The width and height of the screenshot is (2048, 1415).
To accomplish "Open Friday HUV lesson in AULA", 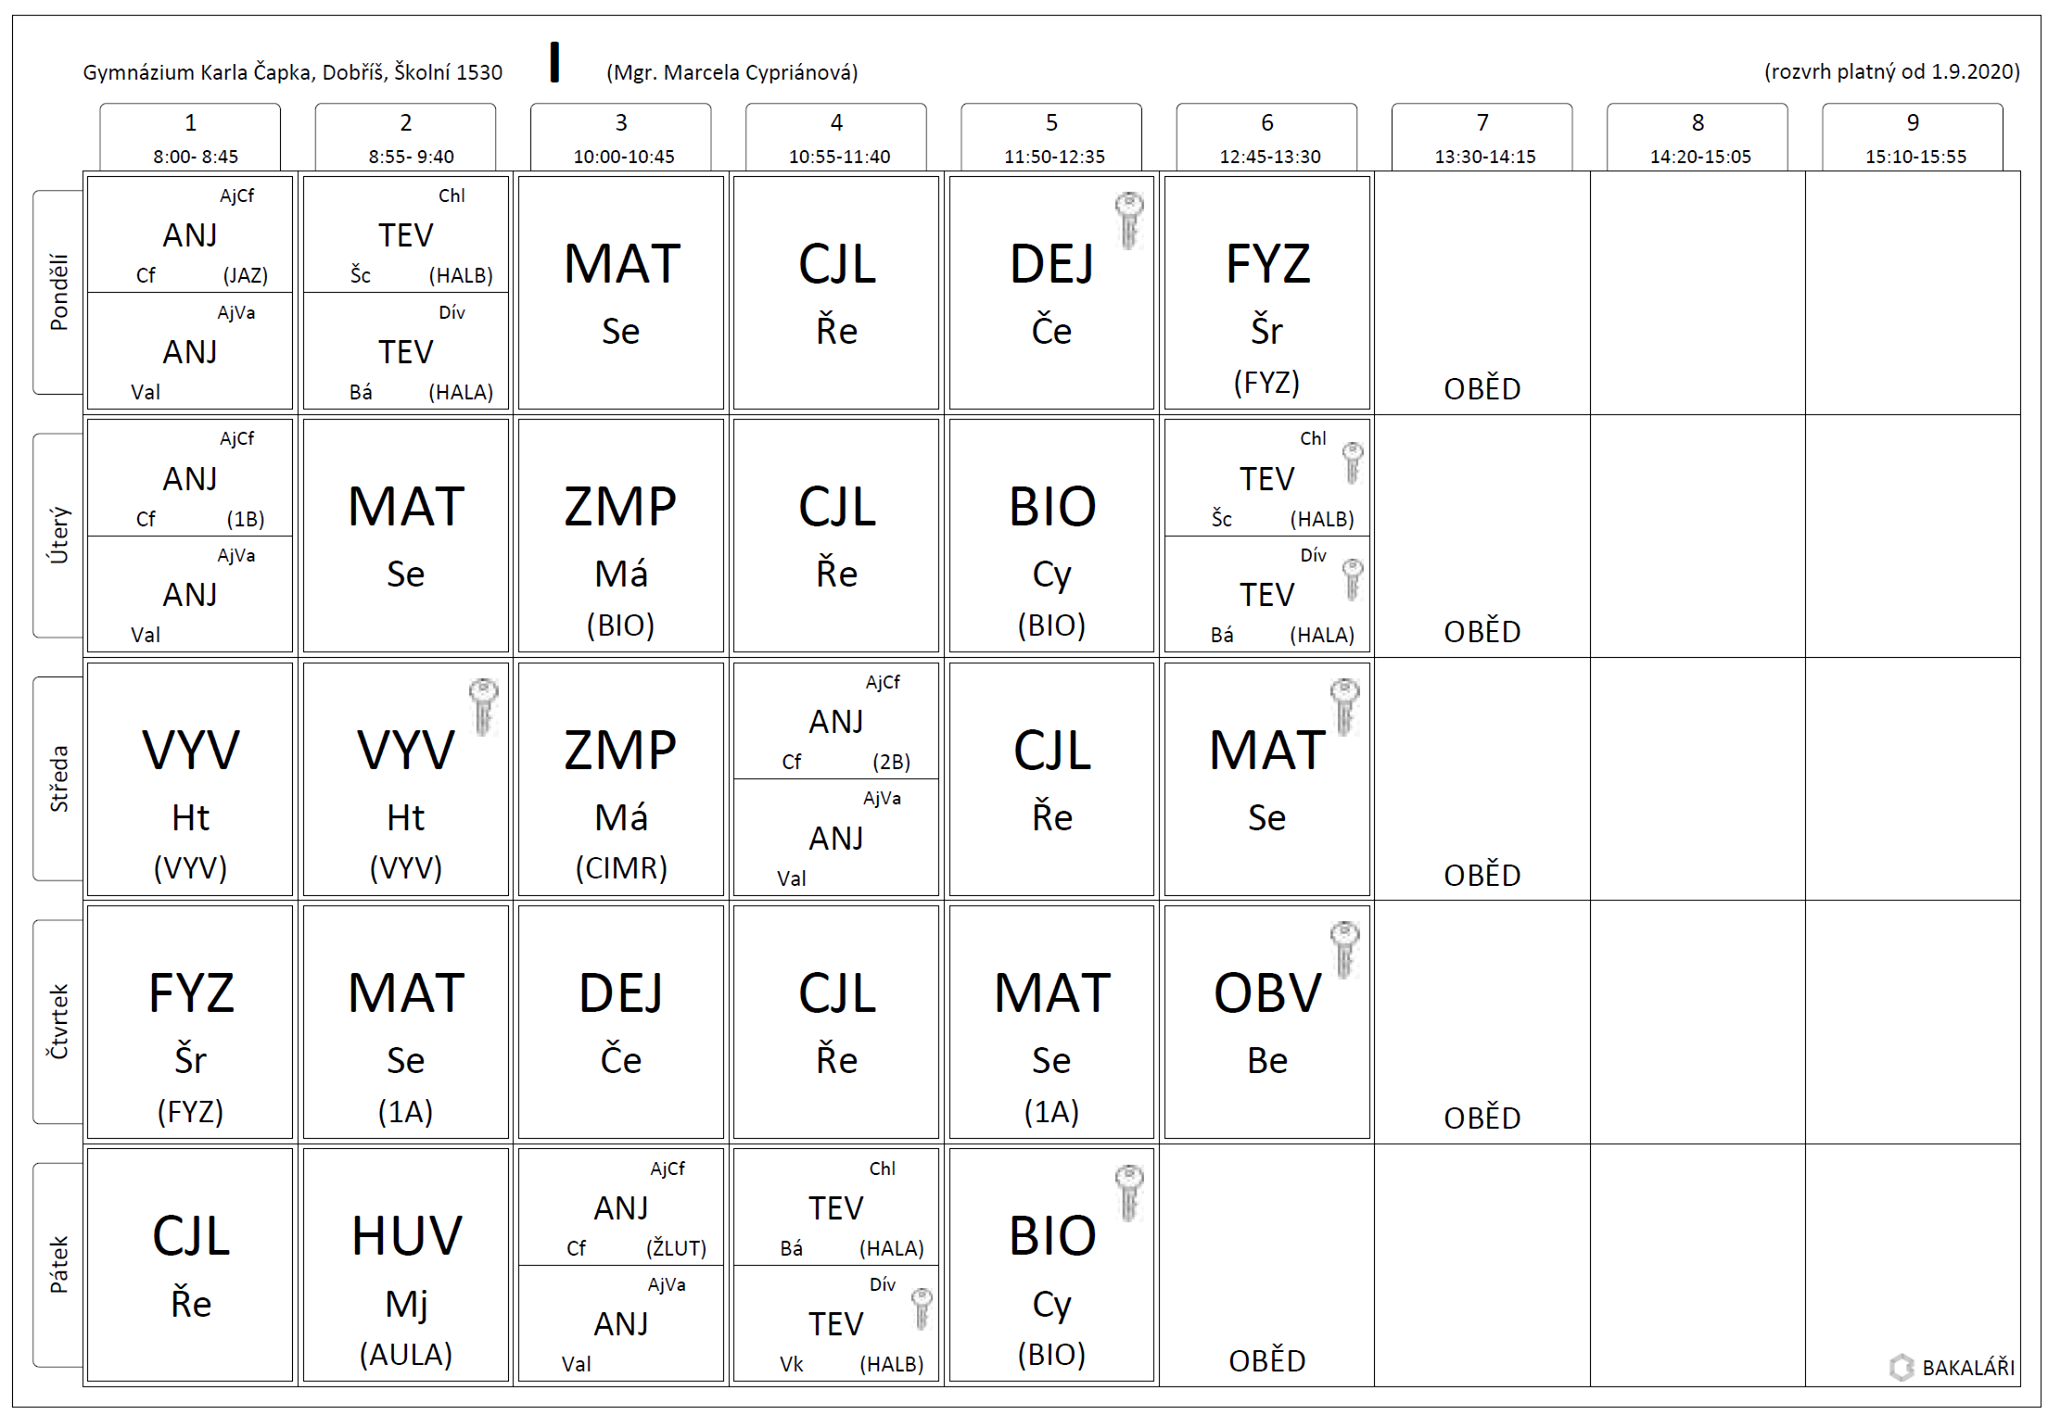I will 406,1265.
